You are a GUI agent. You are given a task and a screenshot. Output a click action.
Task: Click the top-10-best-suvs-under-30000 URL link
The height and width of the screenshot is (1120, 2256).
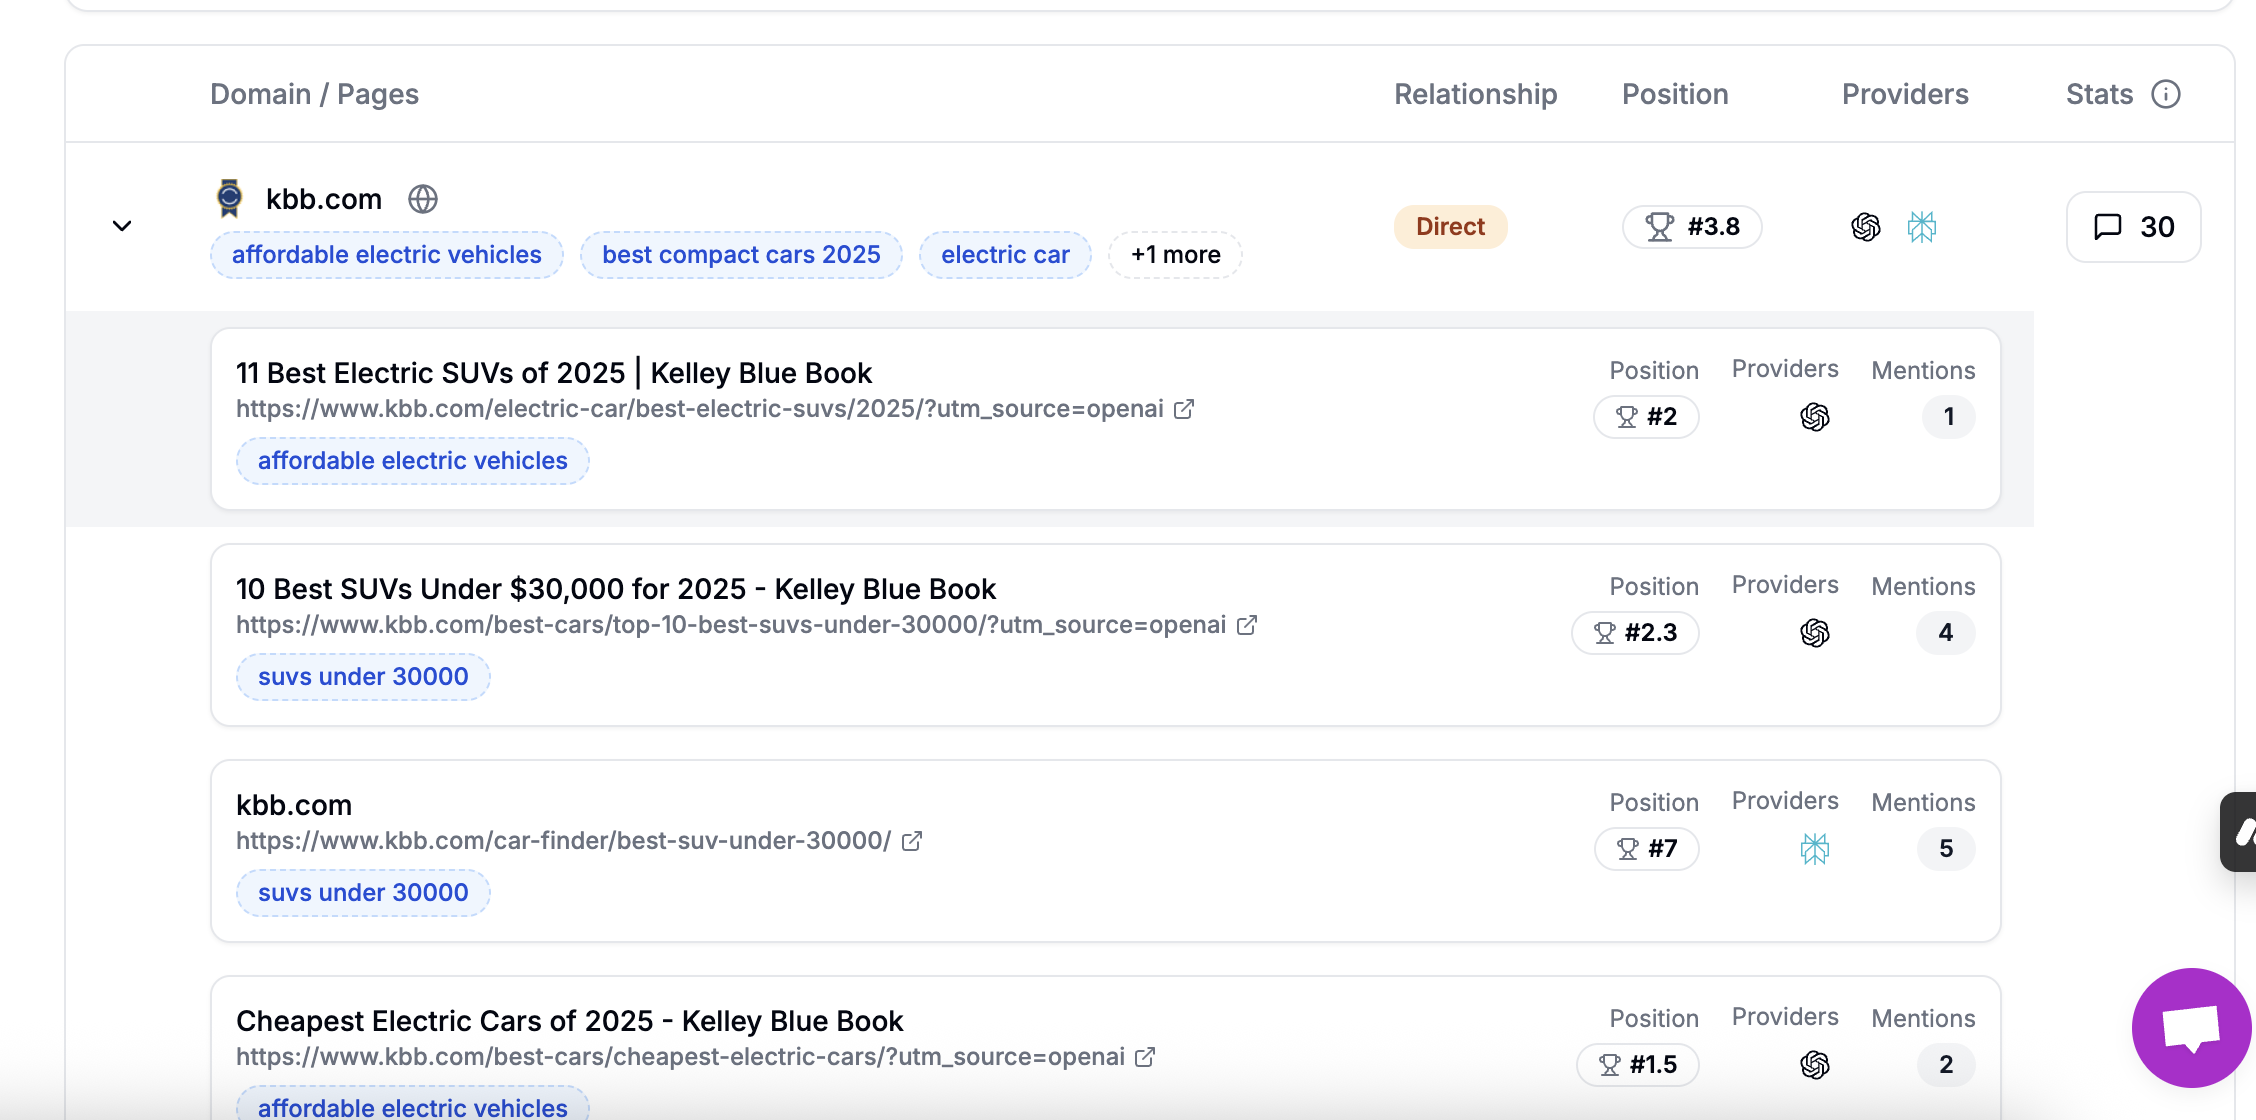coord(731,625)
